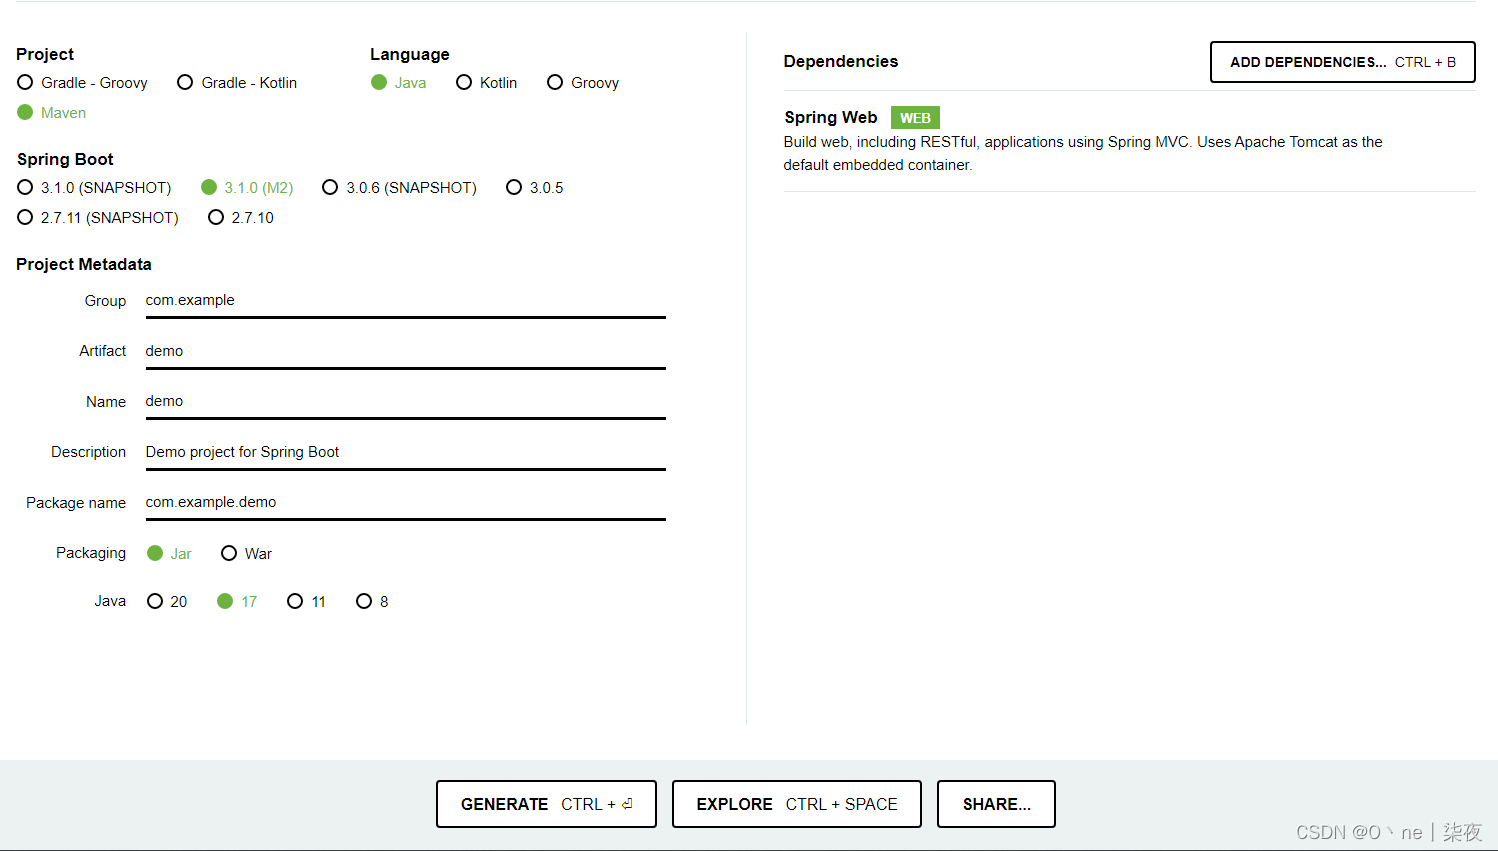The width and height of the screenshot is (1498, 851).
Task: Pick Java version 17
Action: click(x=237, y=602)
